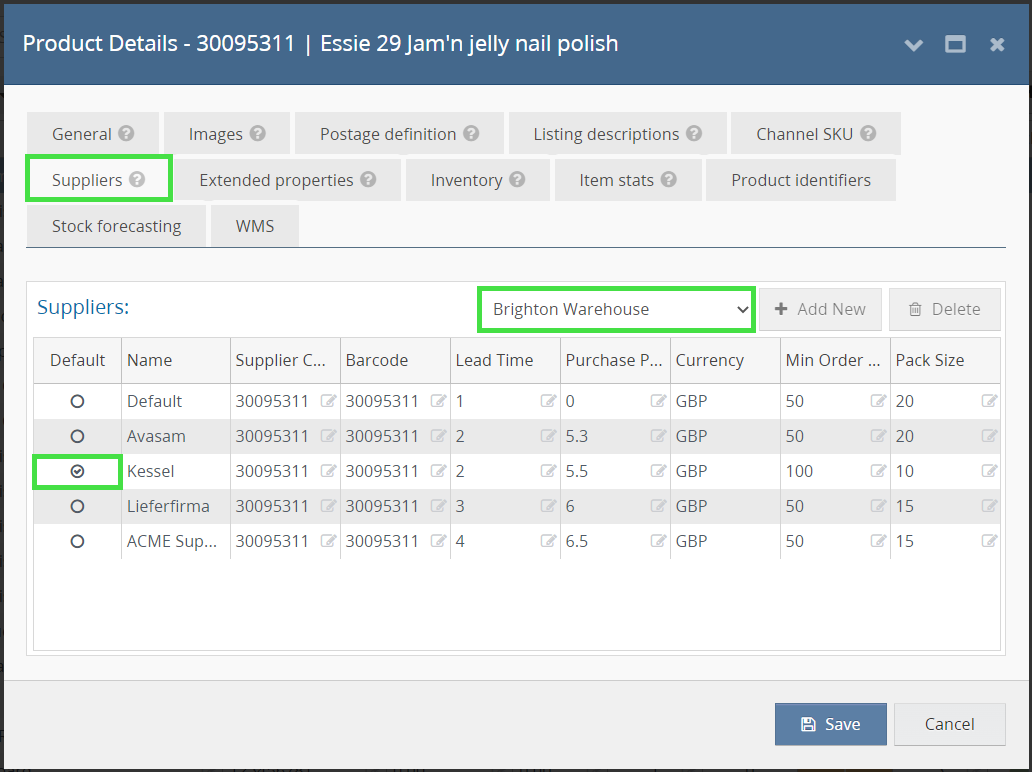Save the product changes
Viewport: 1032px width, 772px height.
coord(830,724)
